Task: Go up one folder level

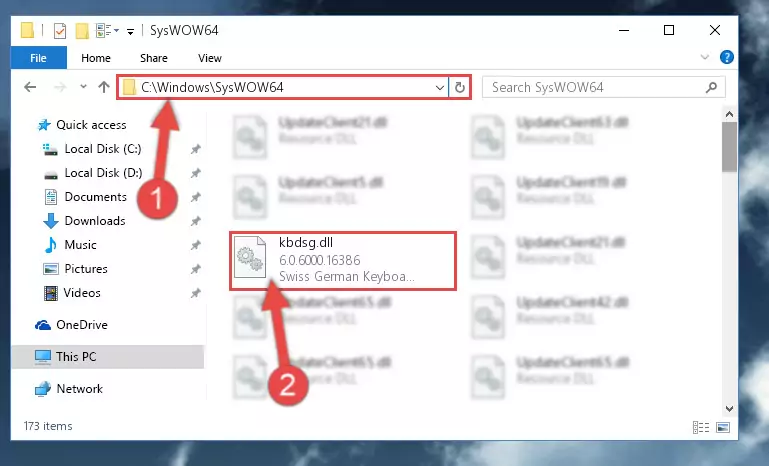Action: [103, 87]
